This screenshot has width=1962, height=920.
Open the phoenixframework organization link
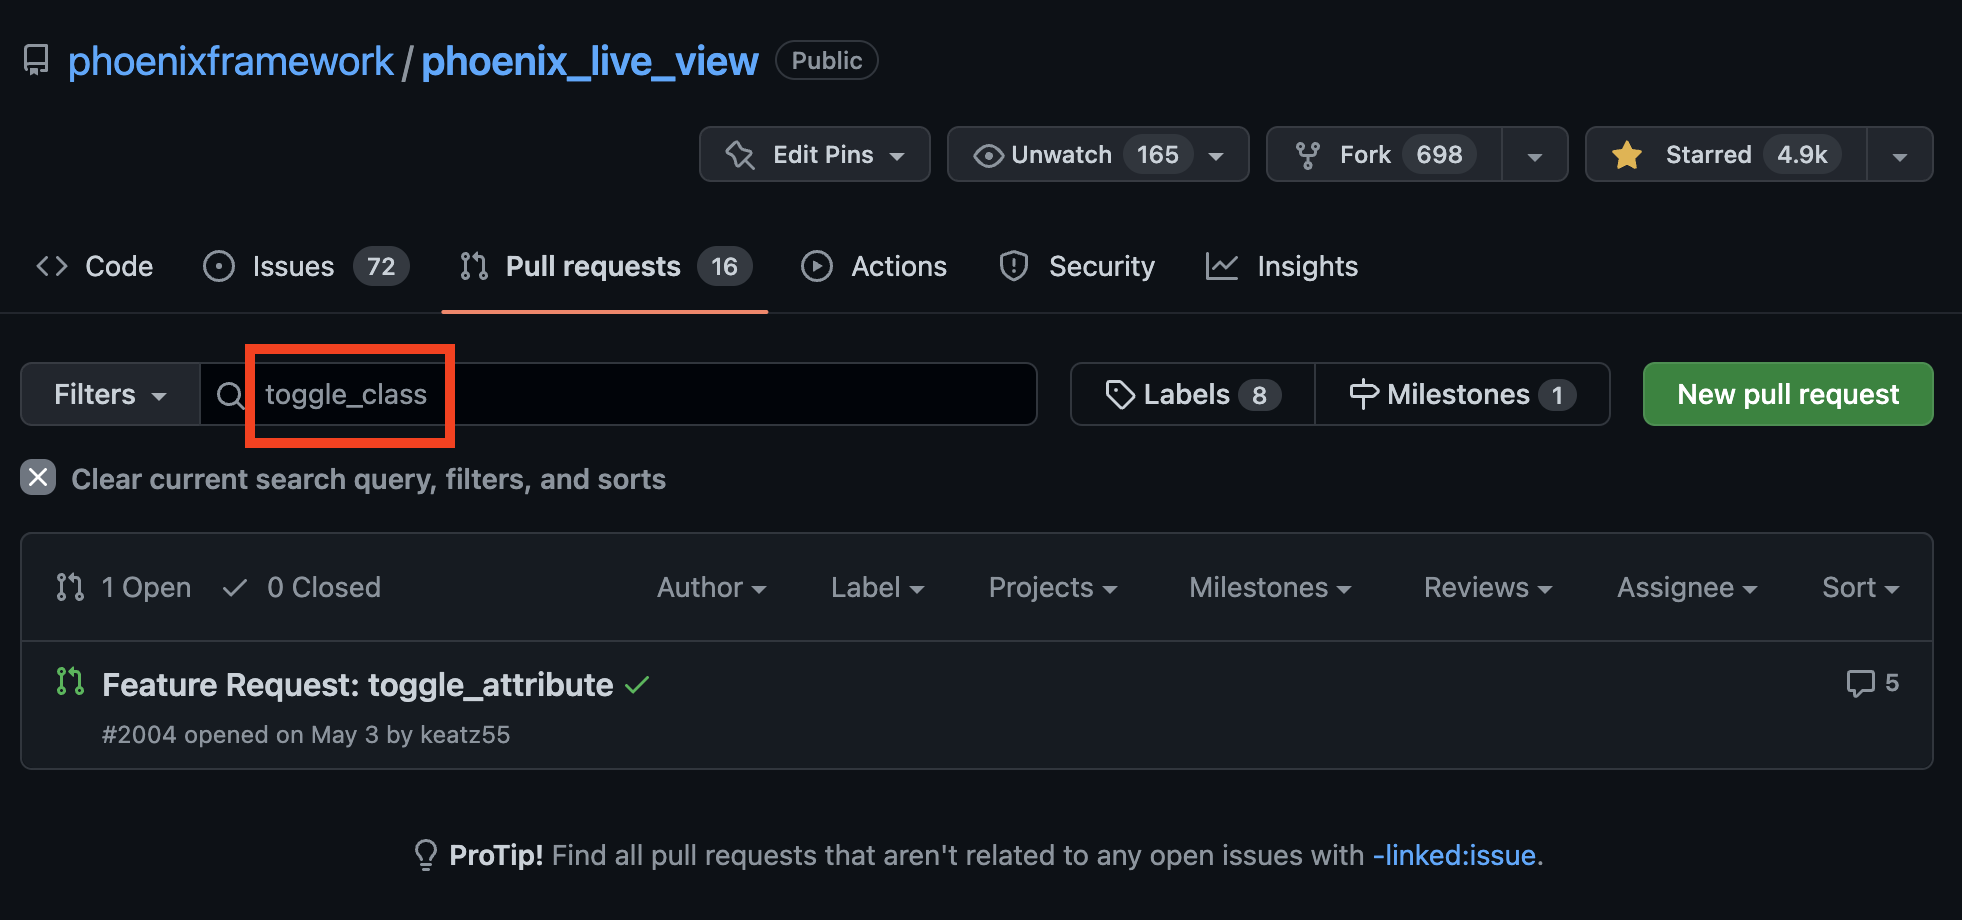pyautogui.click(x=231, y=61)
